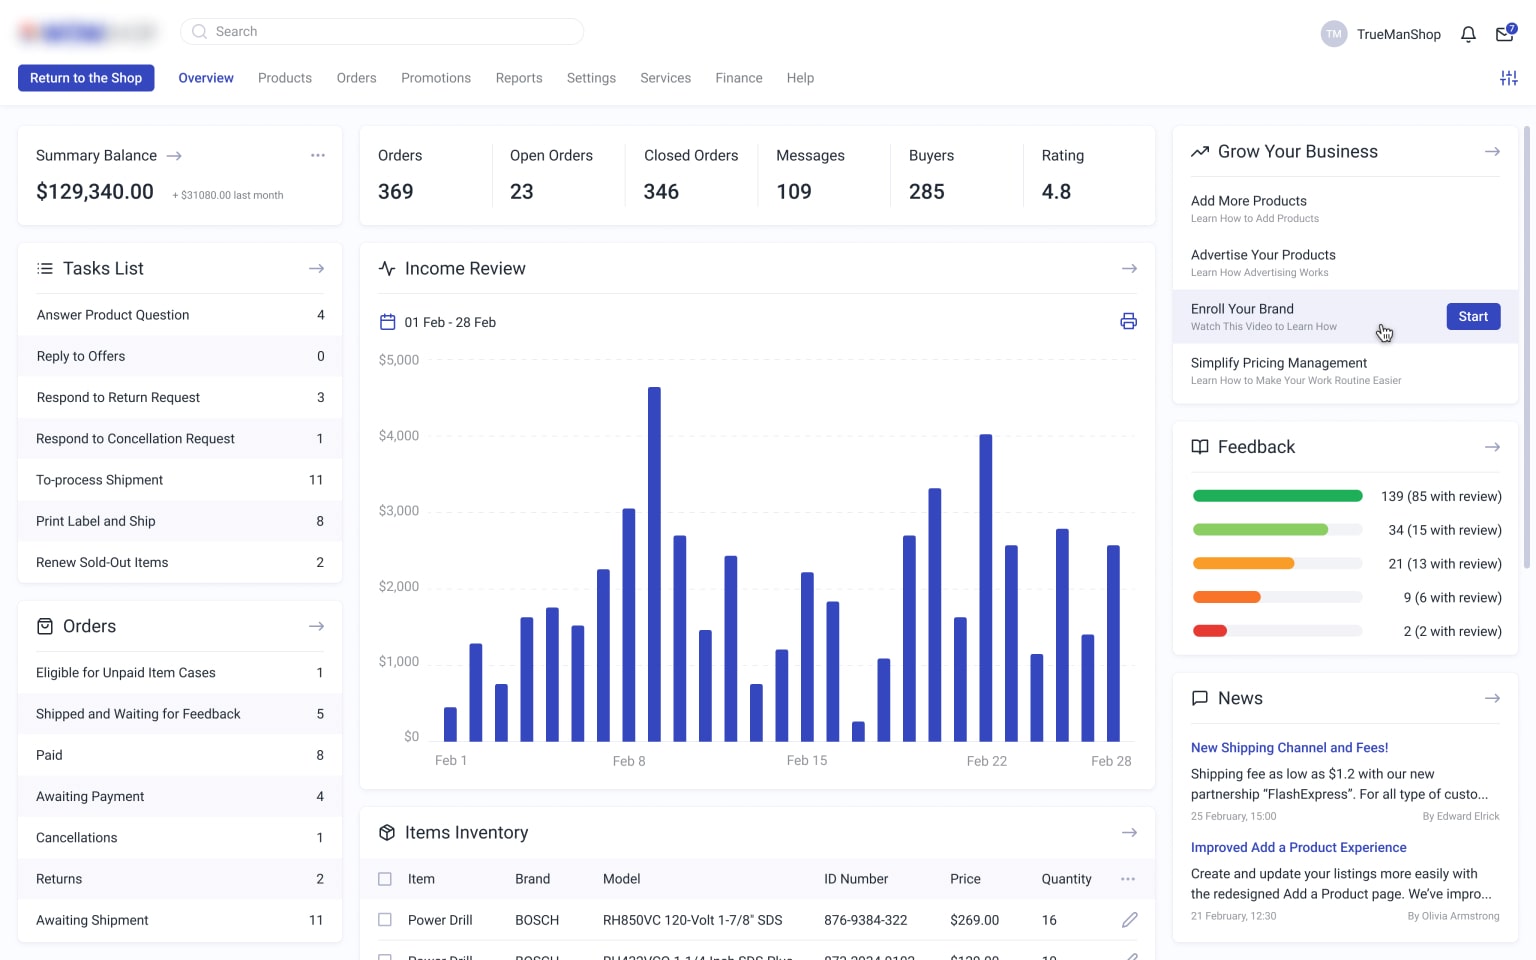Edit the Power Drill inventory entry with pencil icon
The height and width of the screenshot is (960, 1536).
[1130, 919]
